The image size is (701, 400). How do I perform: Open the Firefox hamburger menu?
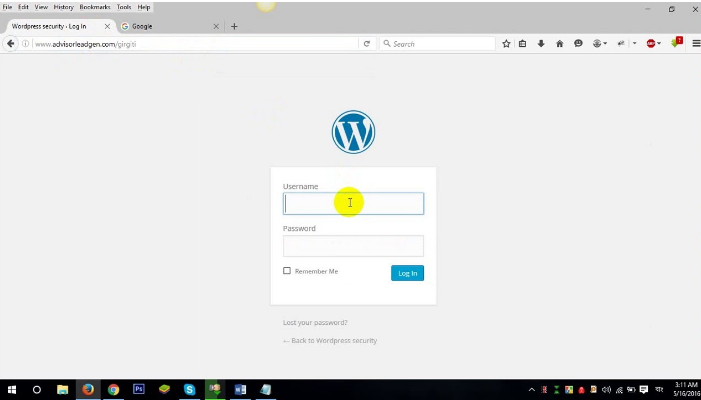tap(696, 44)
